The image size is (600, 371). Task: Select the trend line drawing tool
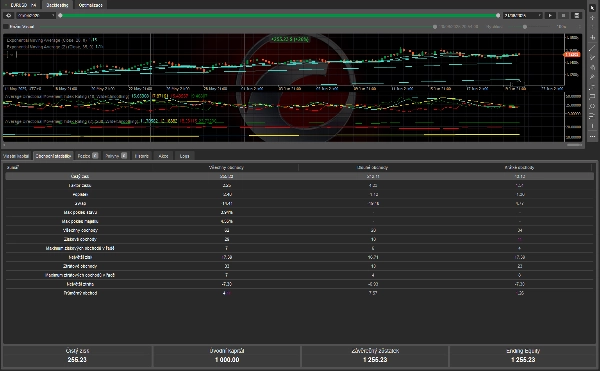(x=592, y=48)
